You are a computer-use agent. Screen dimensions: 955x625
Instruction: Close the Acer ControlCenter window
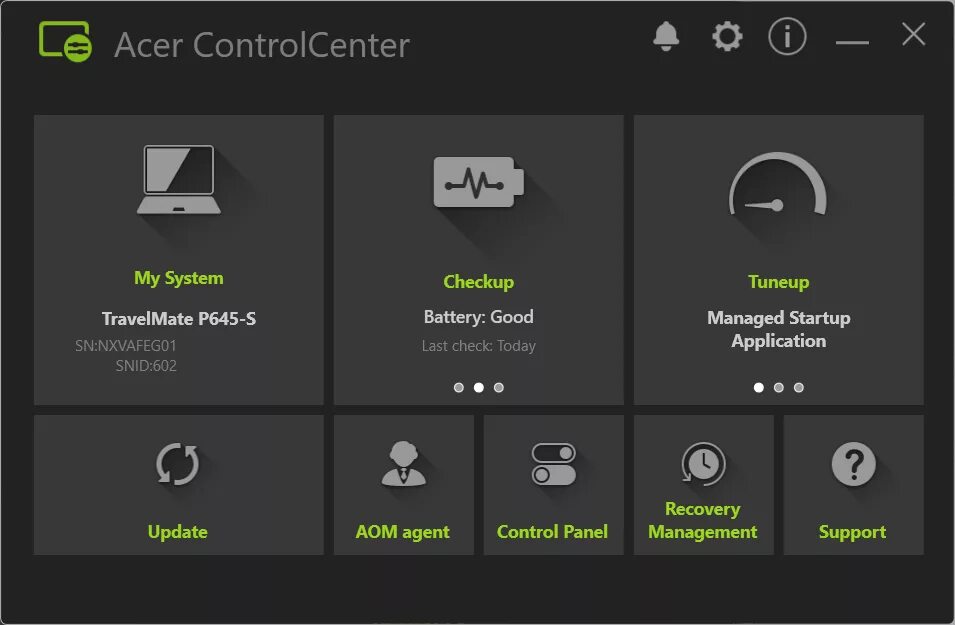914,34
